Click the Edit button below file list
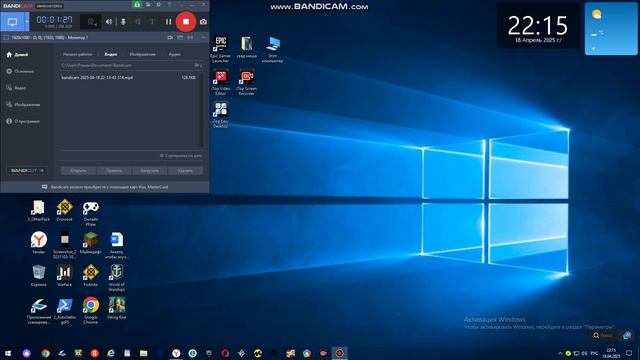 click(114, 171)
